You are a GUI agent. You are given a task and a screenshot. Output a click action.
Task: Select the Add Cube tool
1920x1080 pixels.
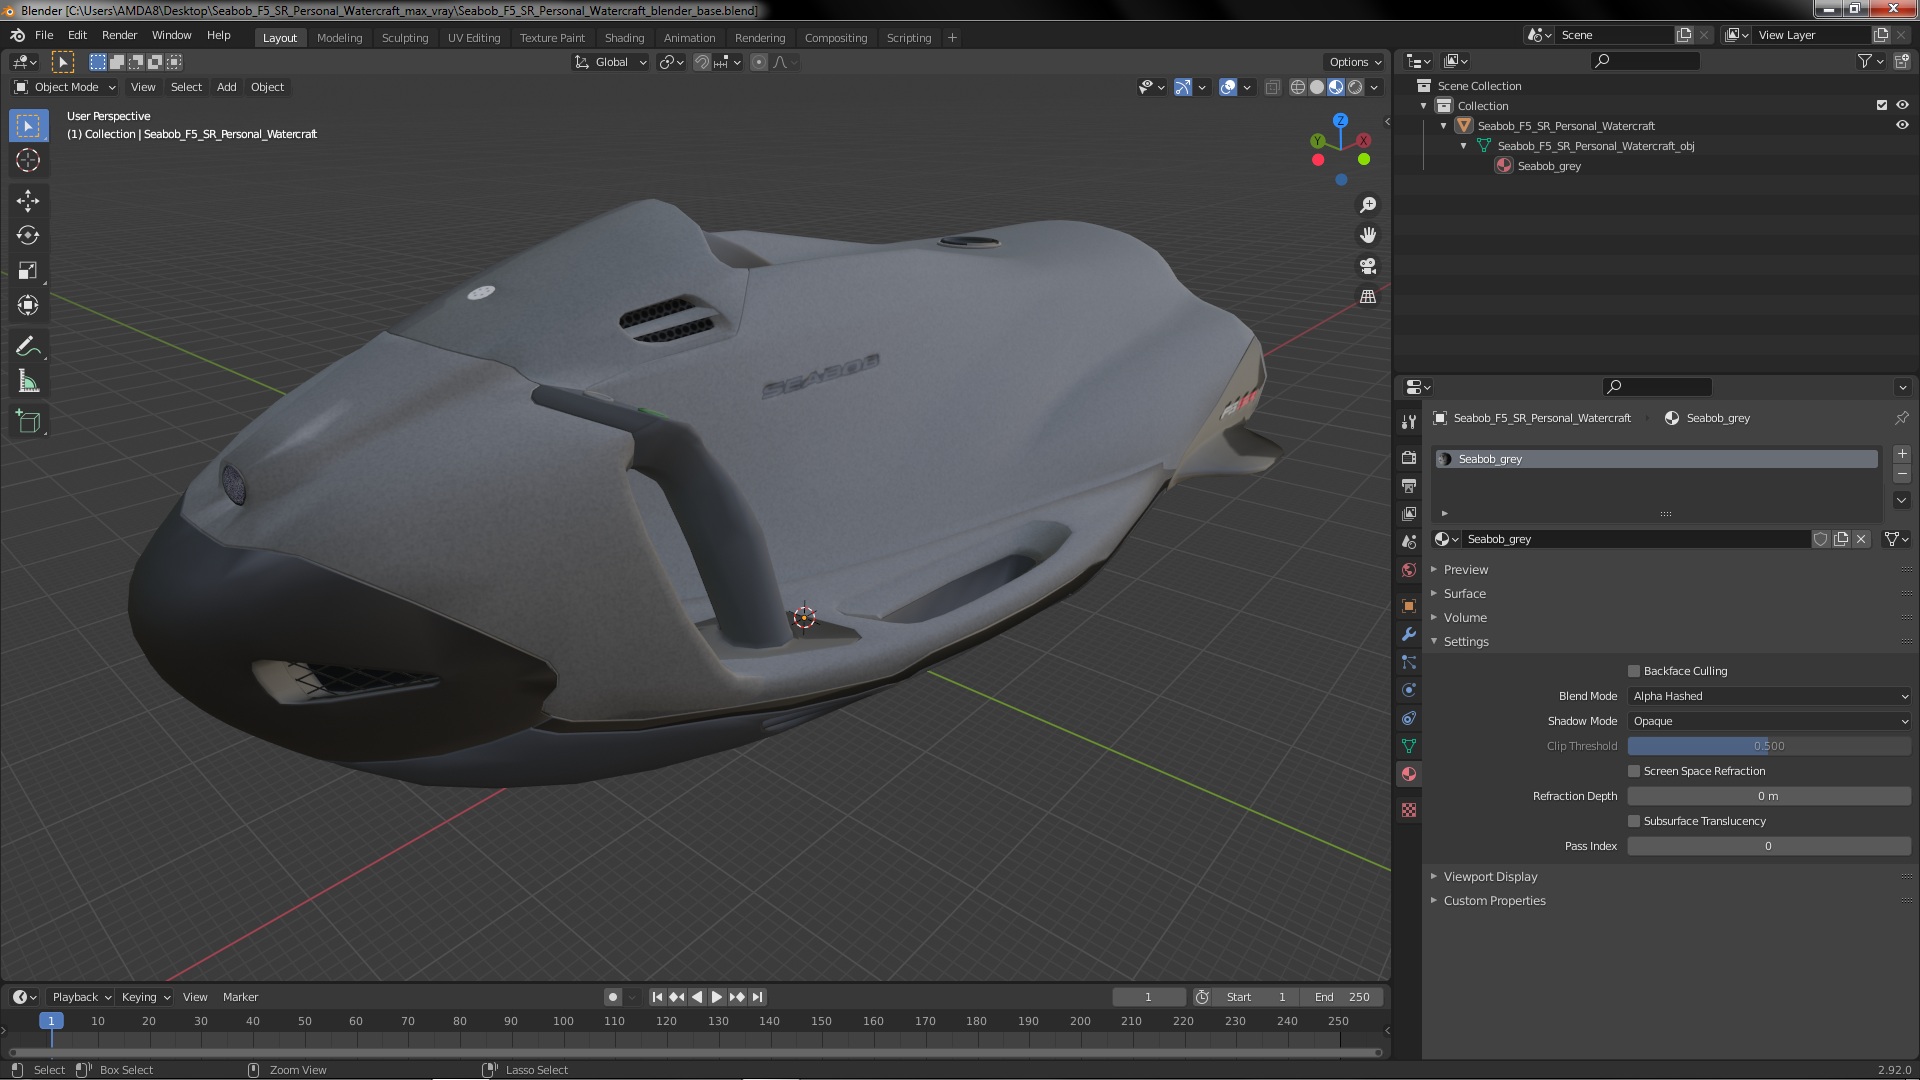pos(28,422)
